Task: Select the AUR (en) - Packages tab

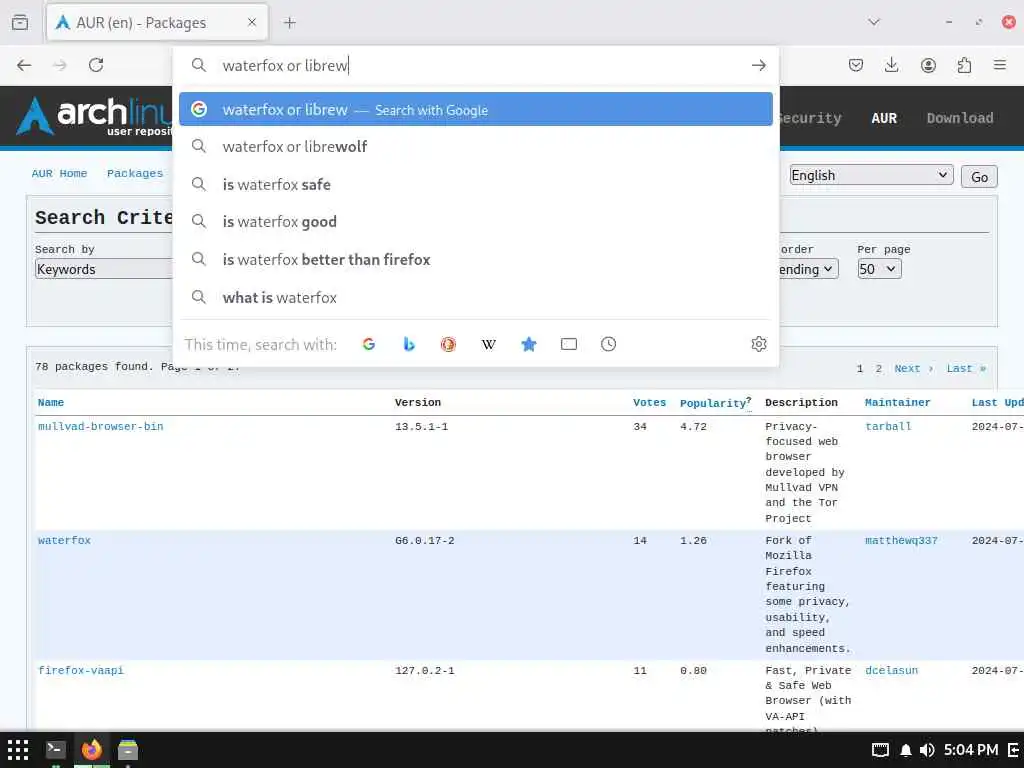Action: click(157, 23)
